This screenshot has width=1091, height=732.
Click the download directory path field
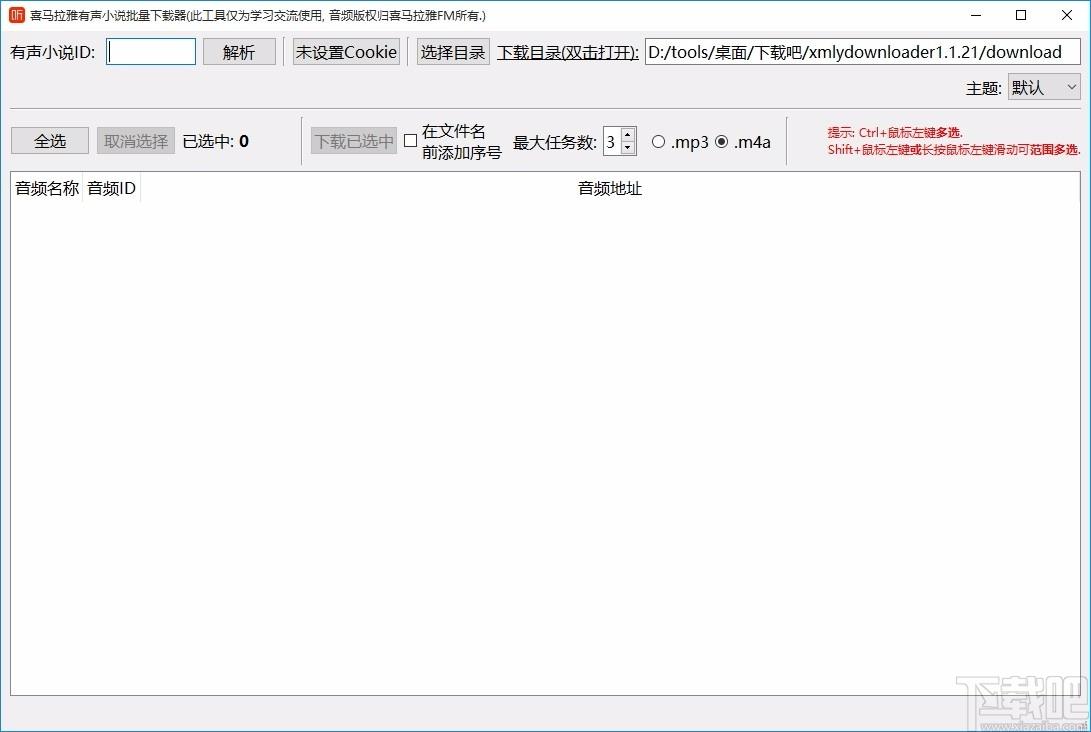coord(863,52)
